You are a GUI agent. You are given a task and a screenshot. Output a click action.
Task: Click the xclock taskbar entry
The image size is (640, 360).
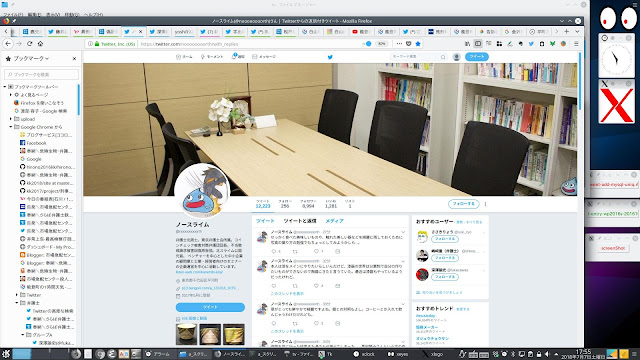point(364,354)
